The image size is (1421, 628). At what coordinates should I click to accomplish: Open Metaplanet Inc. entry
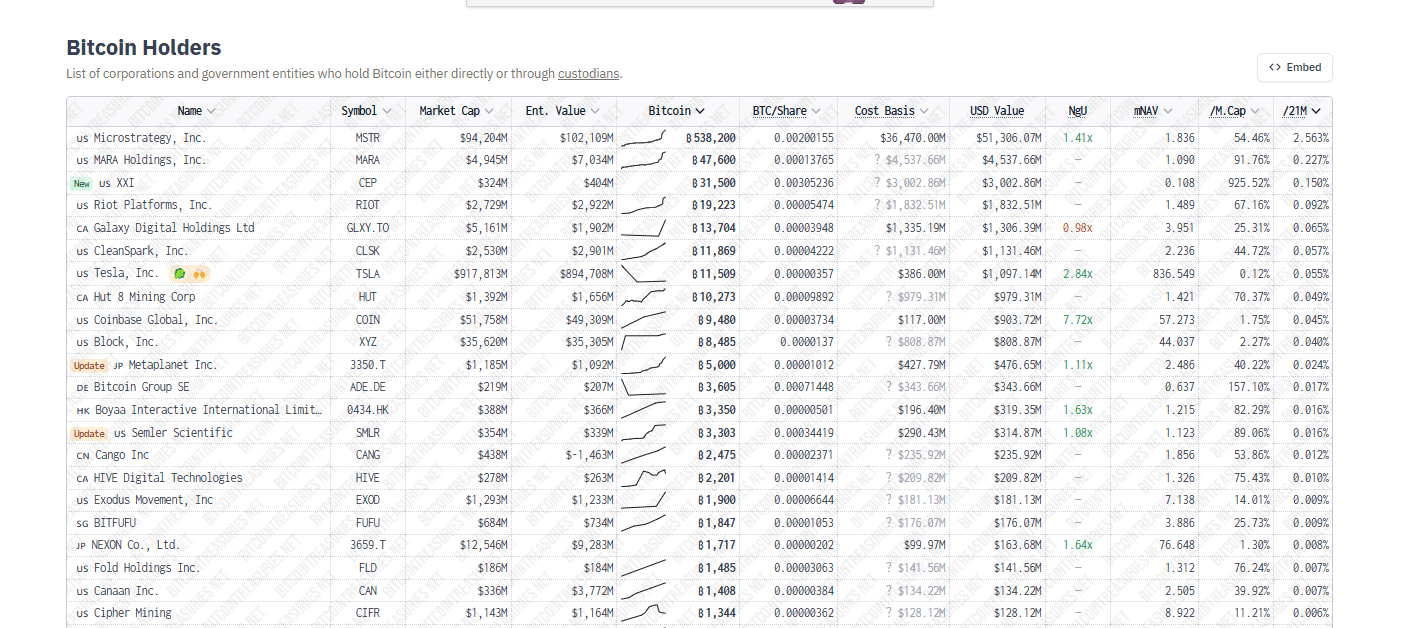click(x=172, y=365)
